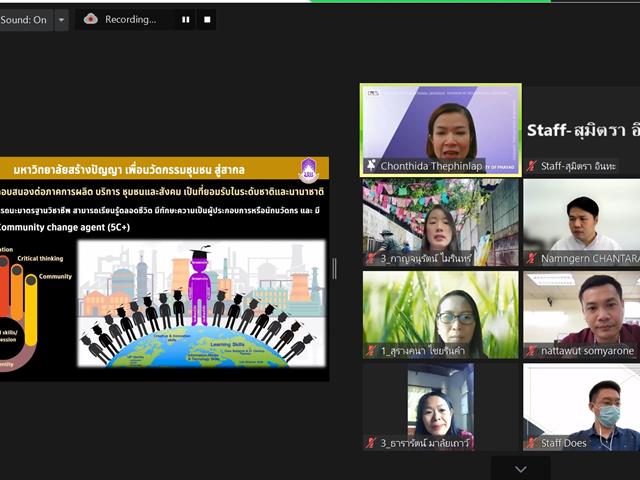Screen dimensions: 640x480
Task: Click 'Community change agent (5C+)' slide text
Action: coord(64,227)
